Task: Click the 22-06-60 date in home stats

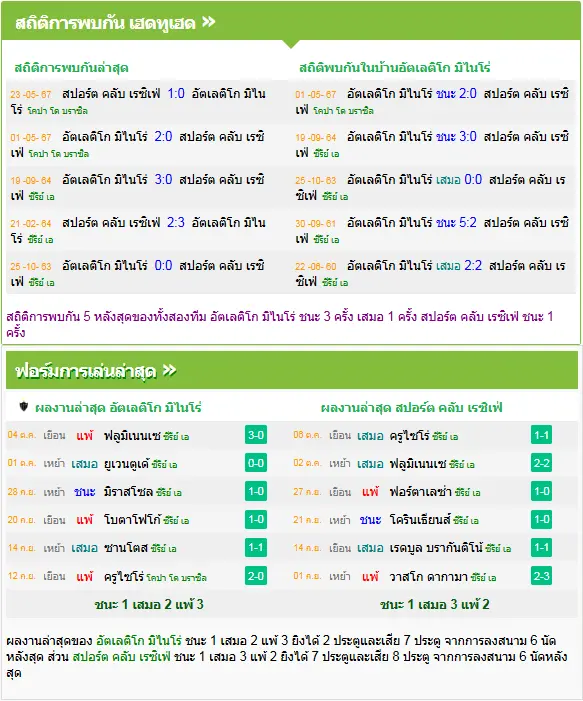Action: (x=316, y=266)
